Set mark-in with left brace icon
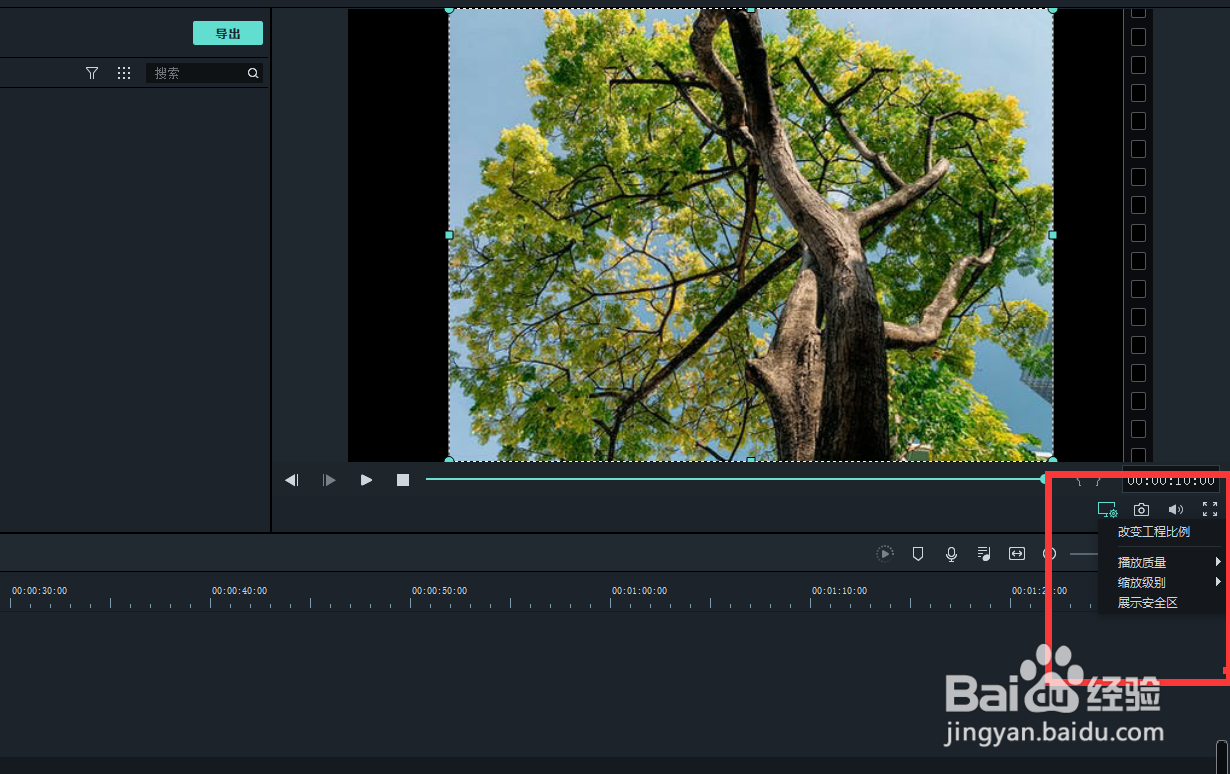The width and height of the screenshot is (1230, 774). pyautogui.click(x=1079, y=481)
